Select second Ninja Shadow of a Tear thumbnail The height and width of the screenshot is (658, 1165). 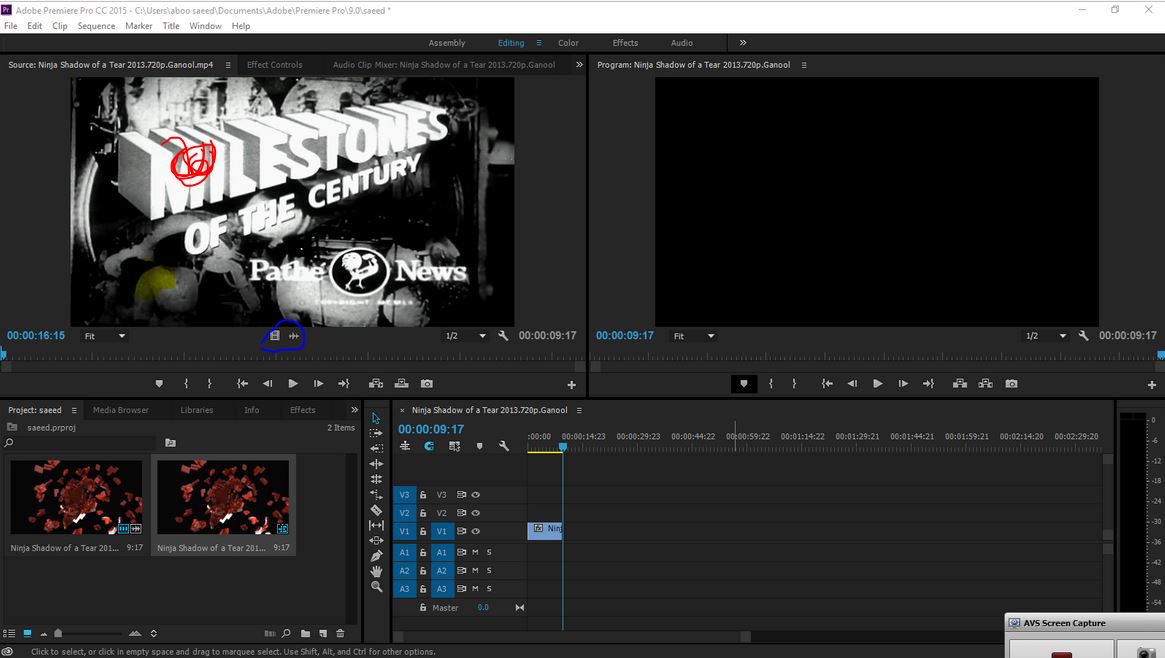(x=223, y=497)
